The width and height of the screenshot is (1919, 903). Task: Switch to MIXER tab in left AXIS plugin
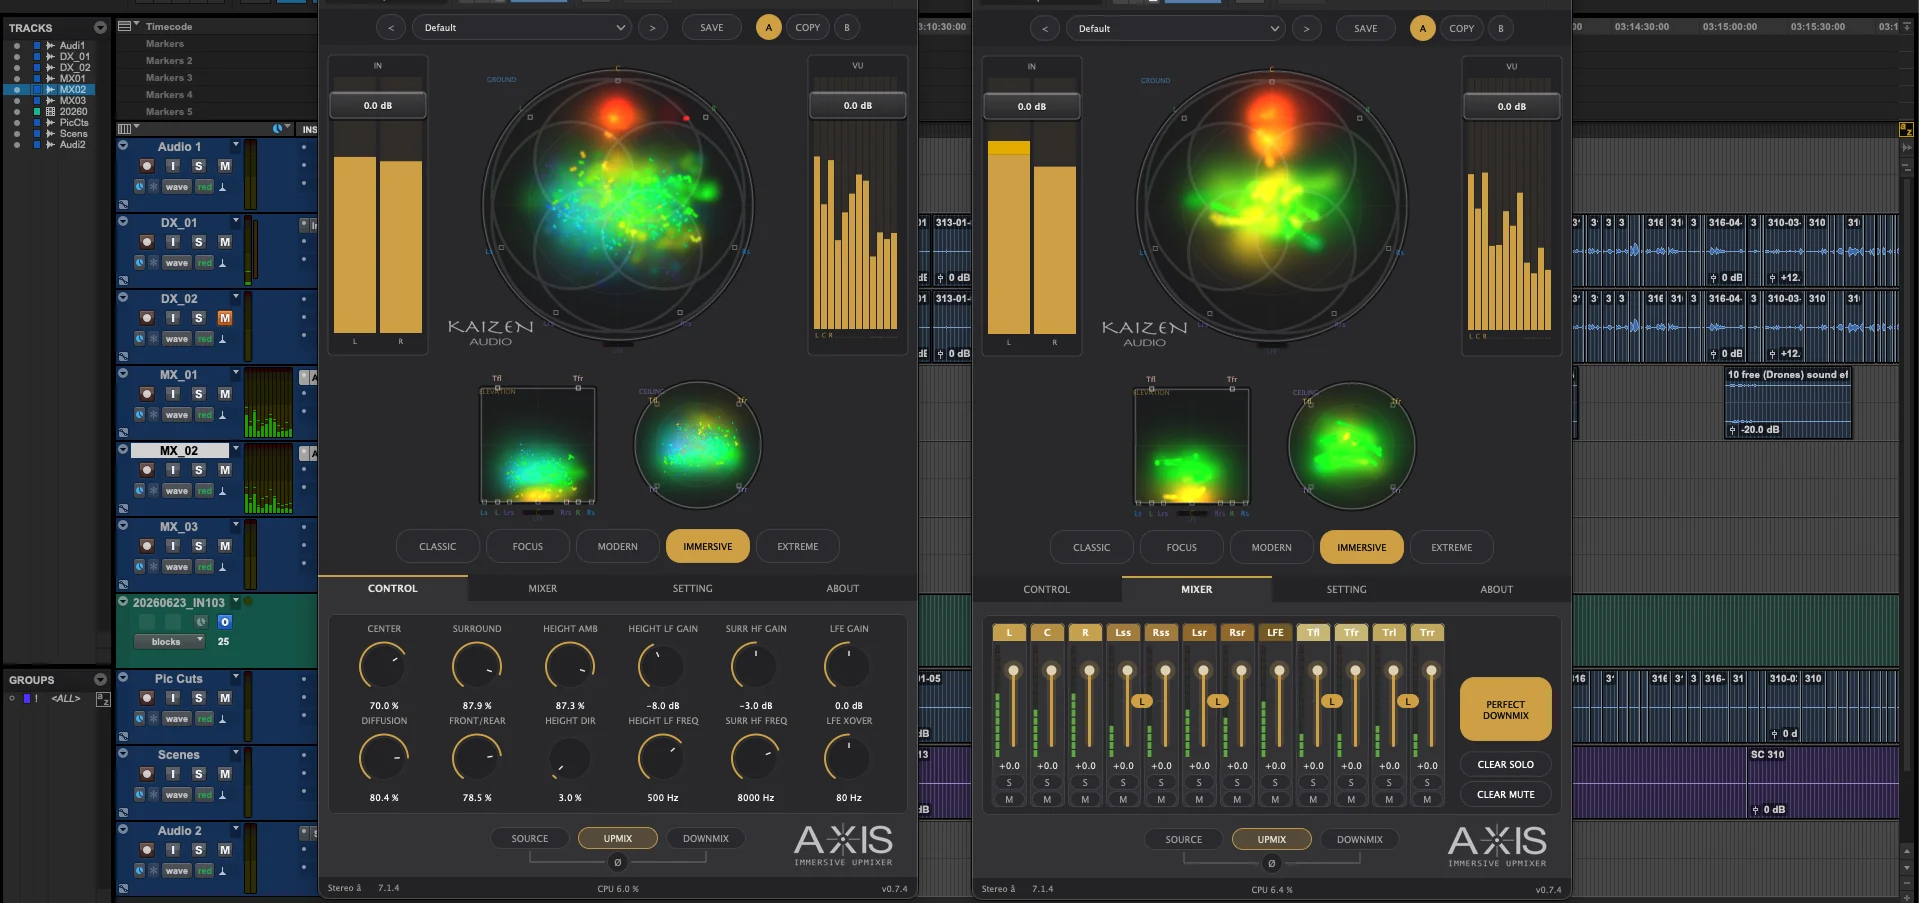(543, 588)
